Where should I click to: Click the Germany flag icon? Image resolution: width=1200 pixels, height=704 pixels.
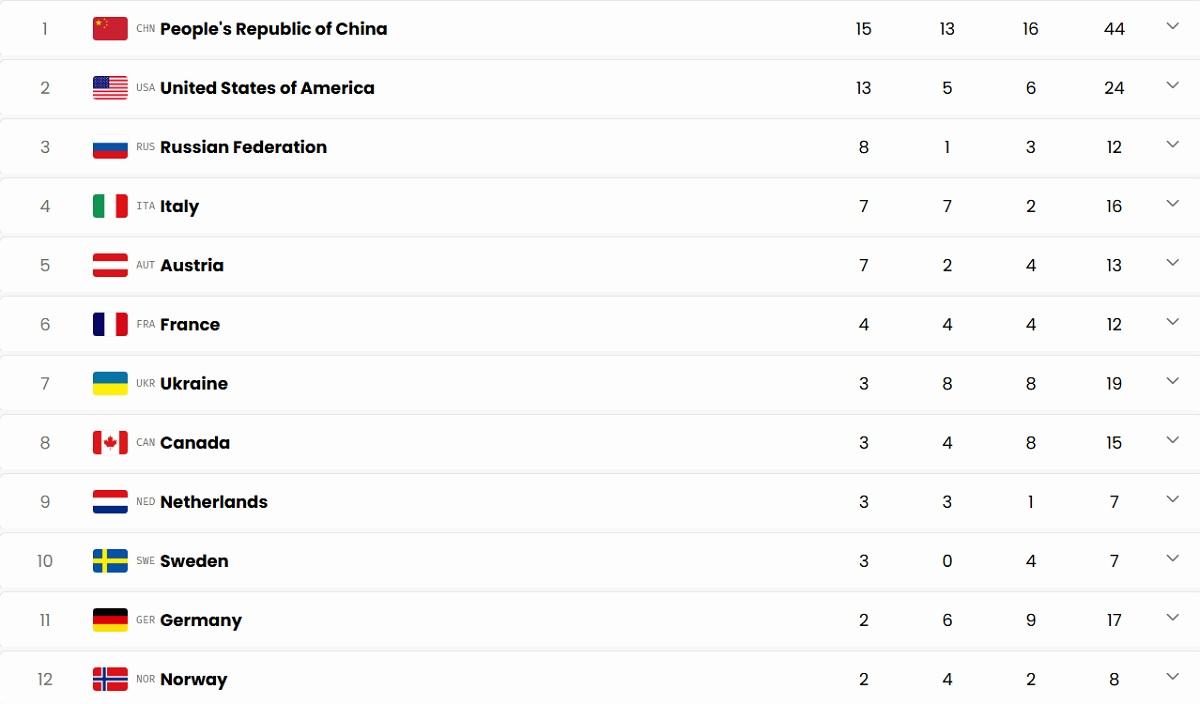click(110, 620)
